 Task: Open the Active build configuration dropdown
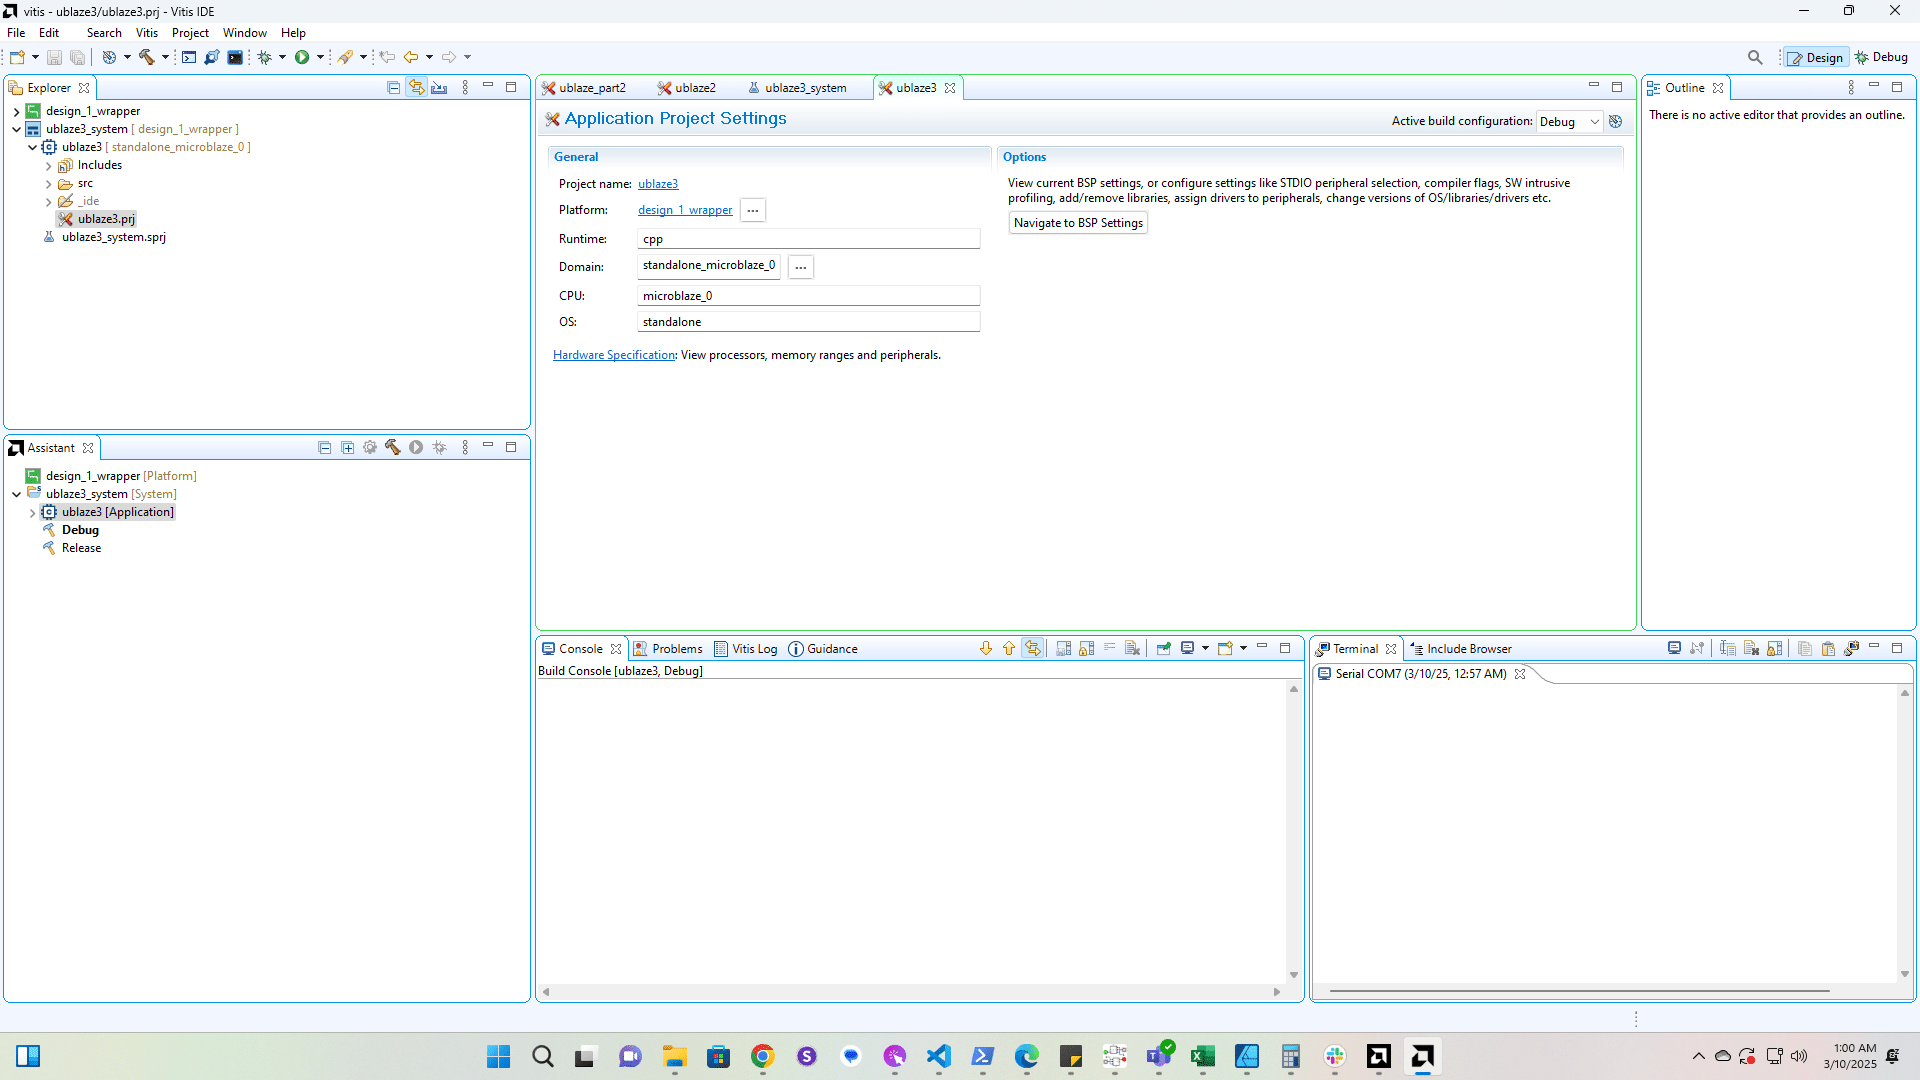pyautogui.click(x=1569, y=121)
